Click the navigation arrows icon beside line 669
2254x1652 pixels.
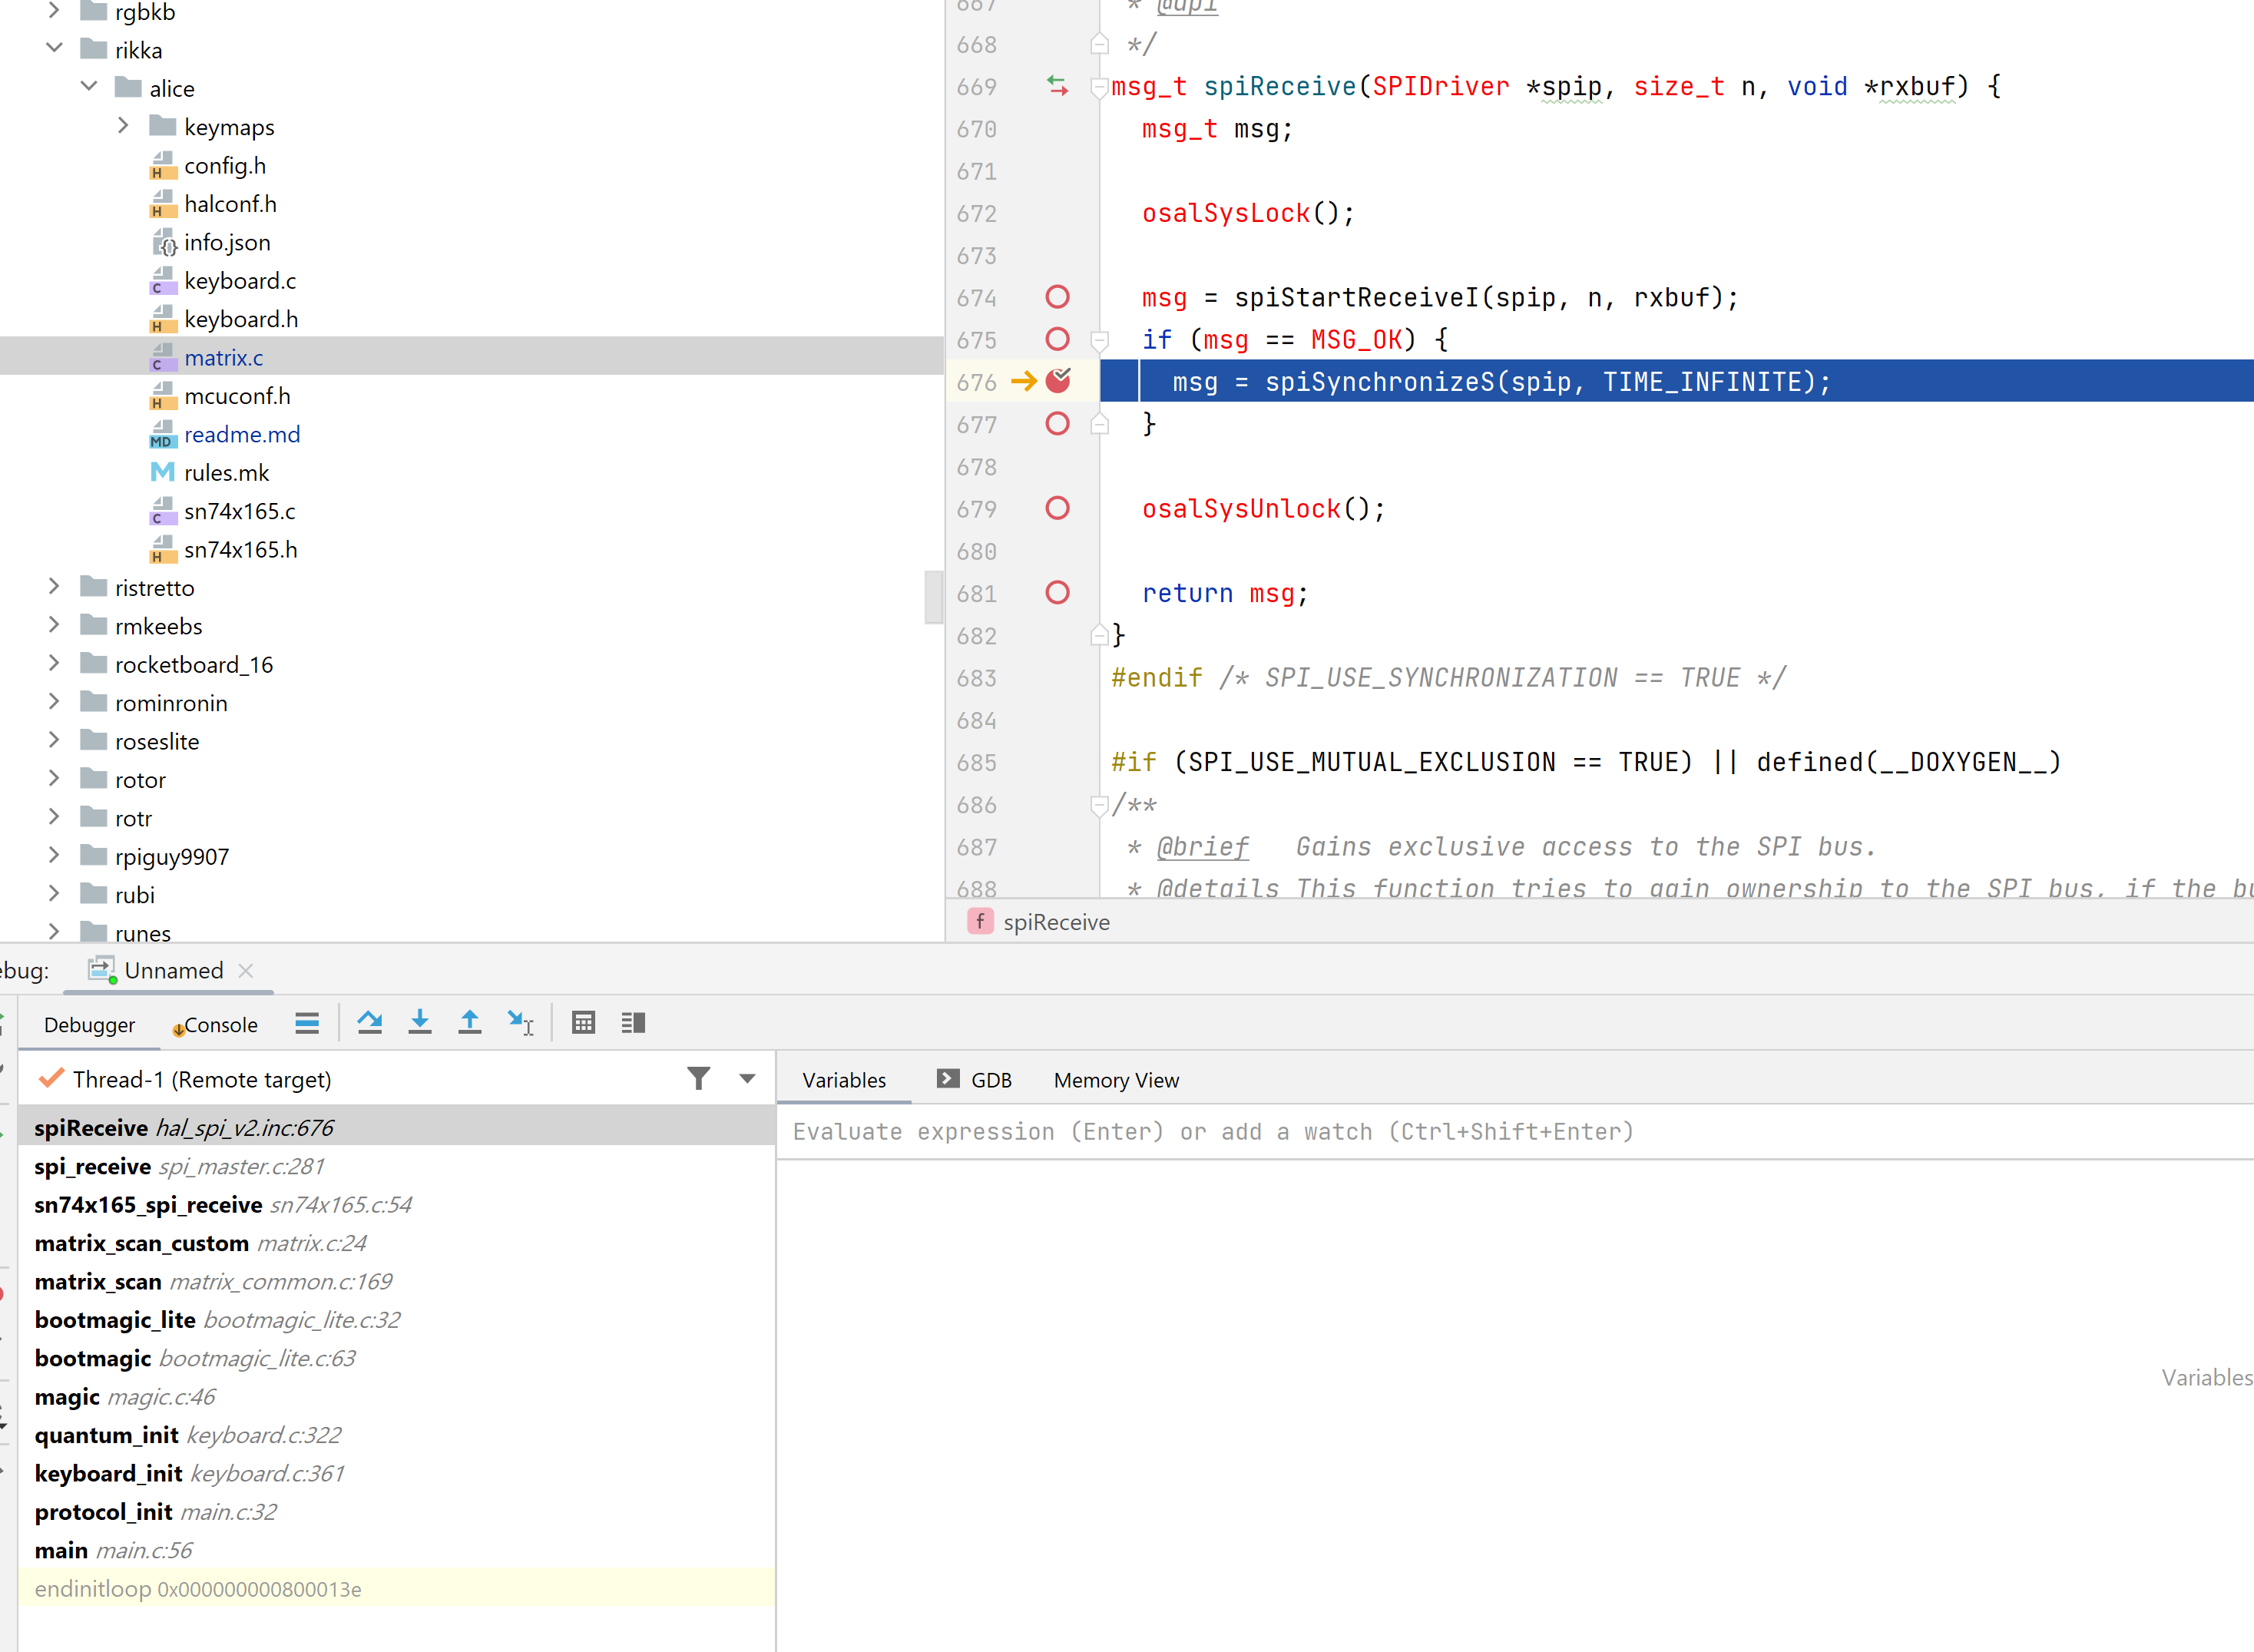(x=1057, y=86)
